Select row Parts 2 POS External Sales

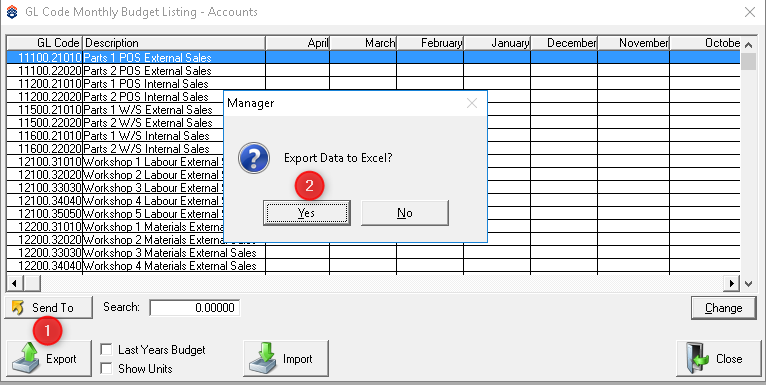point(373,70)
